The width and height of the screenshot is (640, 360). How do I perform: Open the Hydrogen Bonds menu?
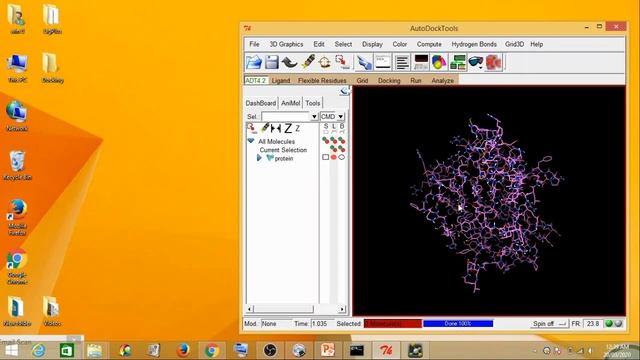474,44
